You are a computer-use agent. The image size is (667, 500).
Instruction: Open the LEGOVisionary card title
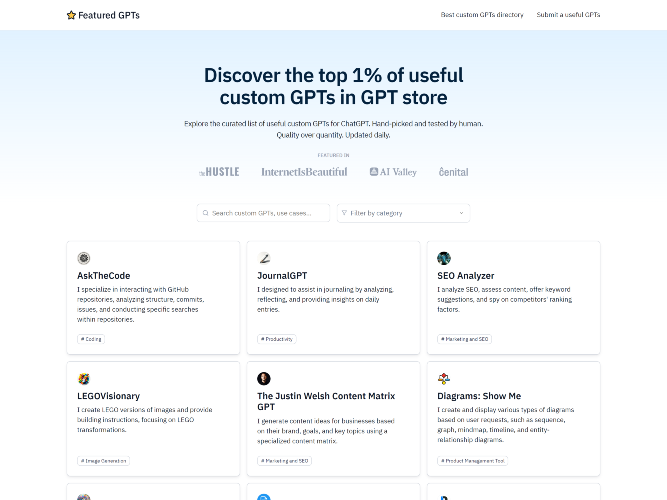point(108,396)
